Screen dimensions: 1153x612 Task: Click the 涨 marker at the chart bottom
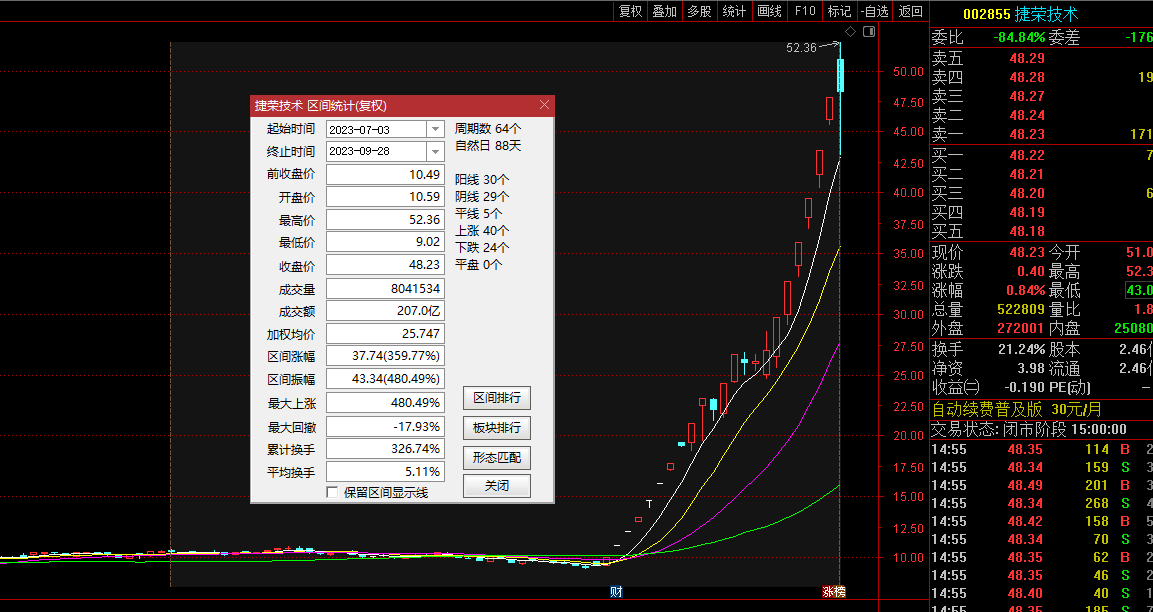coord(827,592)
